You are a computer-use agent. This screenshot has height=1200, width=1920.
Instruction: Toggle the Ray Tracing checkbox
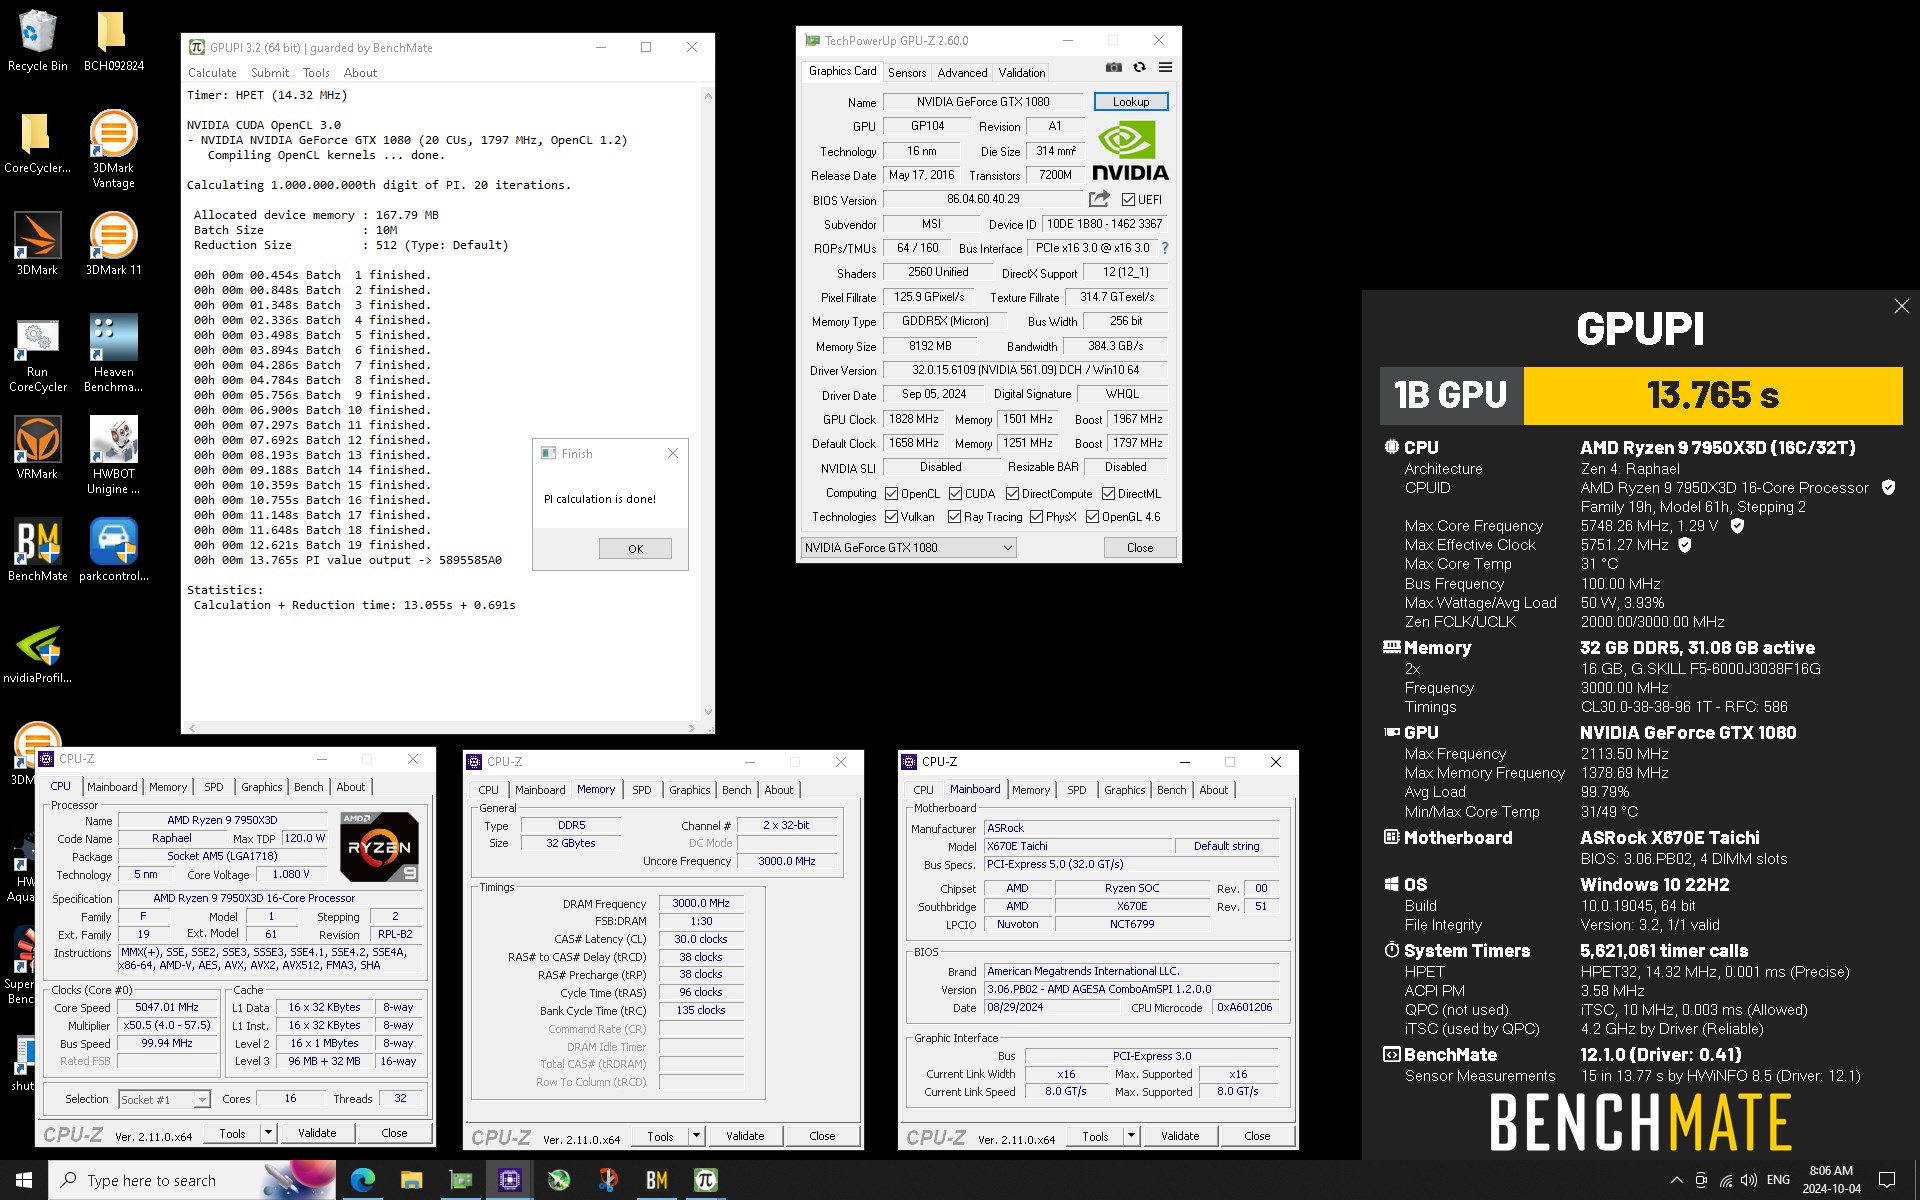click(954, 517)
